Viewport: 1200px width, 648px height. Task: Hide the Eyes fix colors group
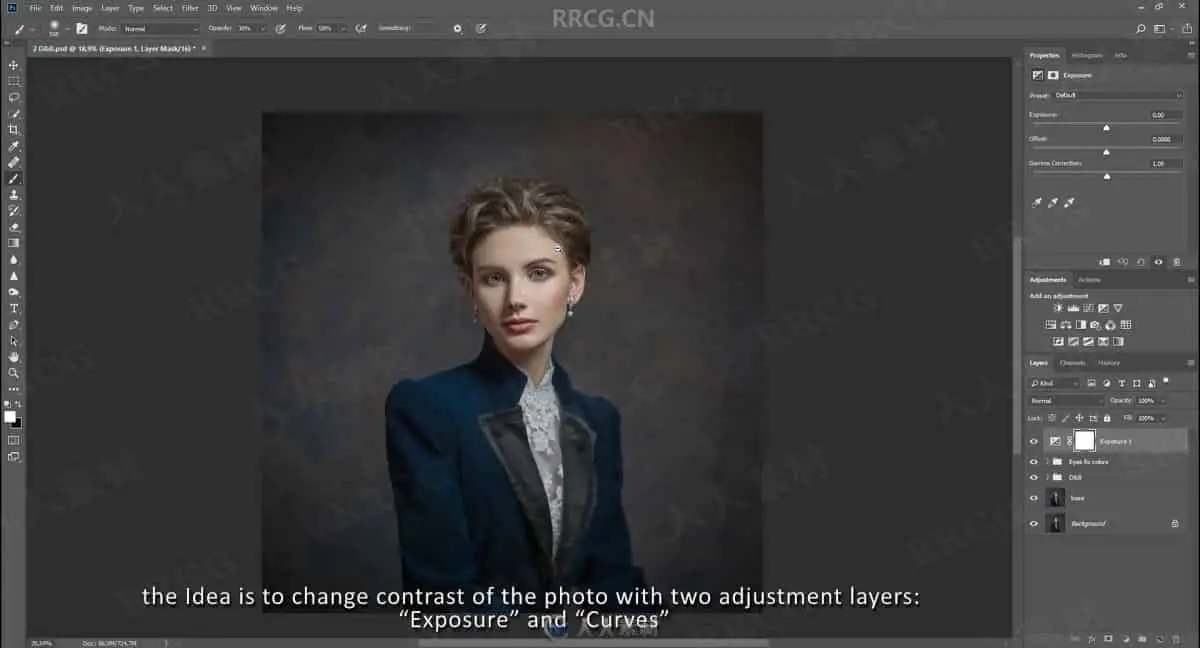click(x=1034, y=462)
